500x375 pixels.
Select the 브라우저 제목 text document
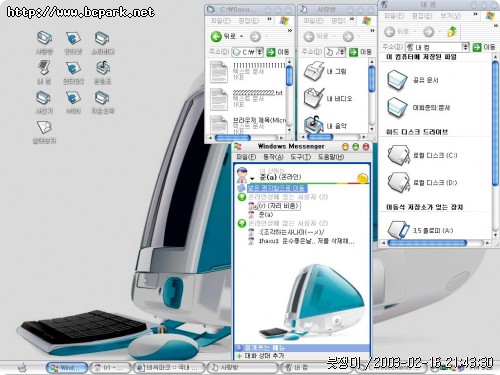247,125
